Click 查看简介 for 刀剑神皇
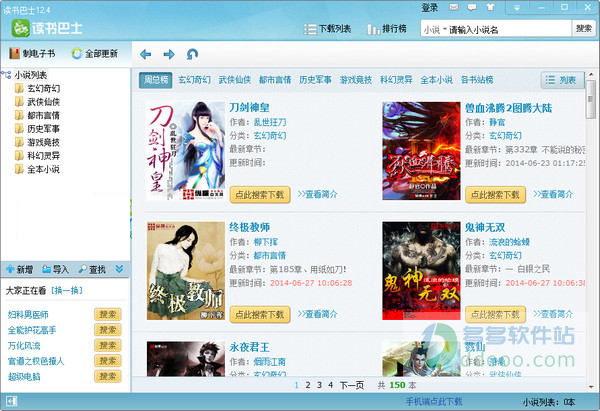Image resolution: width=600 pixels, height=411 pixels. click(x=318, y=194)
